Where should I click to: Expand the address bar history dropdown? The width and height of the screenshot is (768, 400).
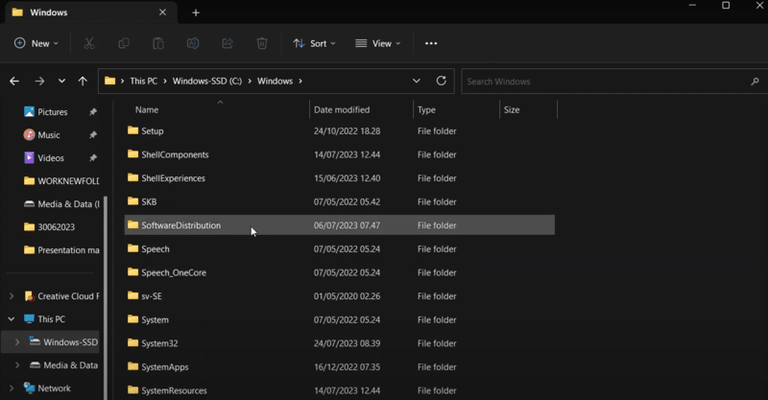[416, 81]
